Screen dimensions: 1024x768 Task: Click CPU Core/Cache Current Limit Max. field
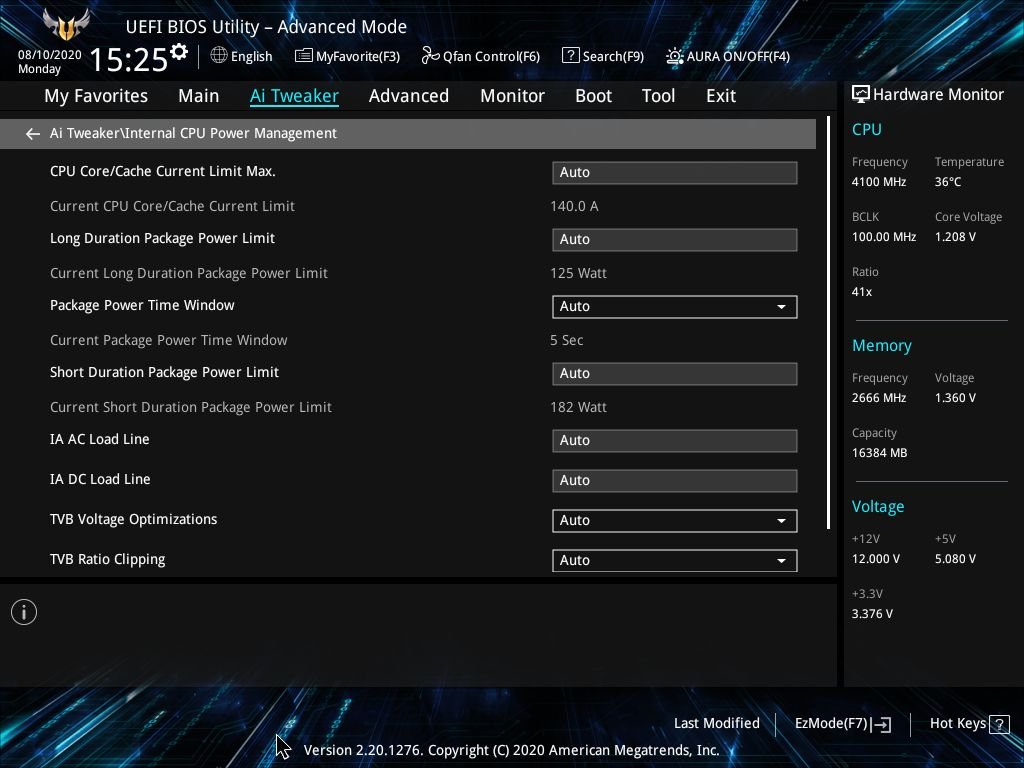coord(675,172)
